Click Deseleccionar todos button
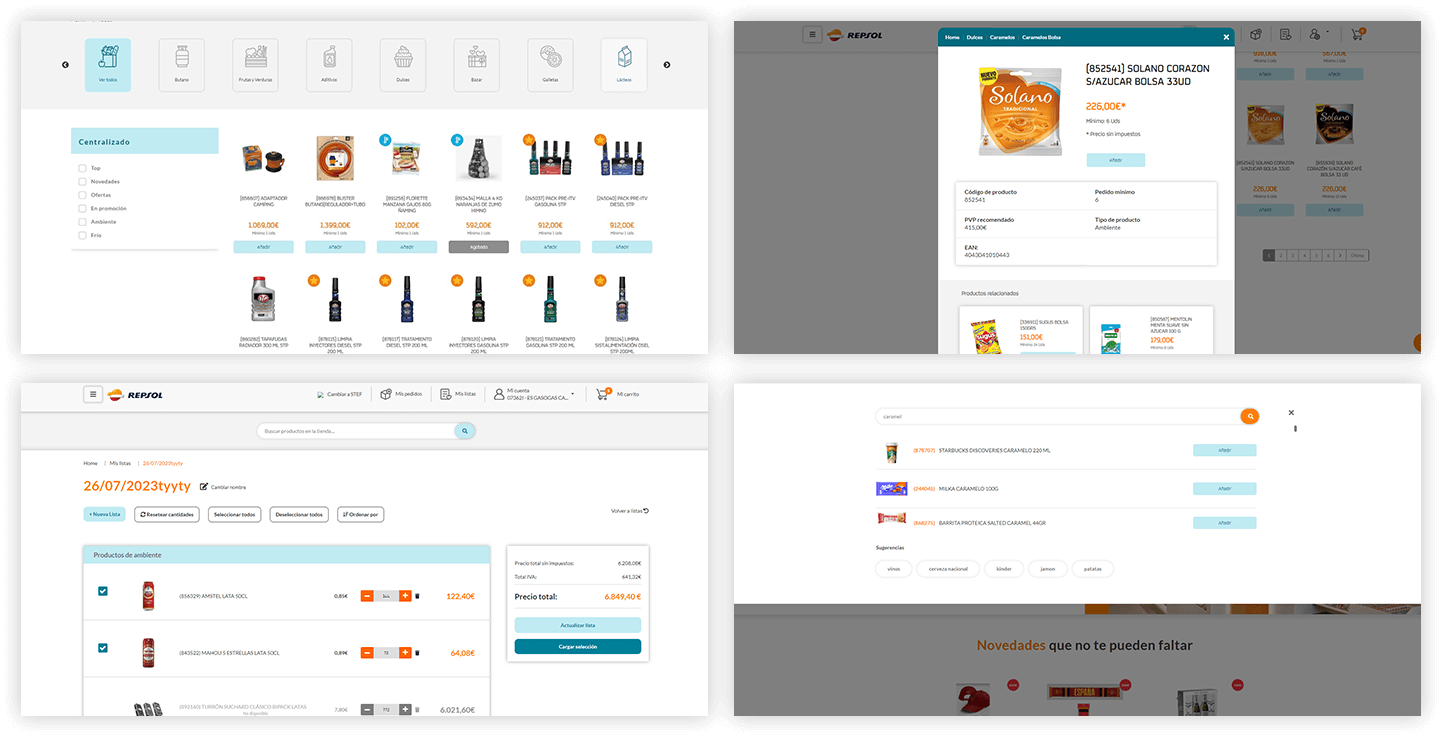Viewport: 1448px width, 747px height. click(299, 514)
